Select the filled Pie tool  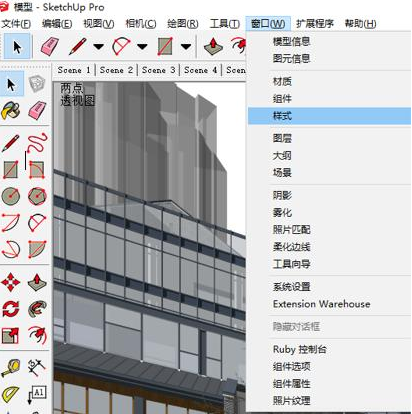(37, 249)
